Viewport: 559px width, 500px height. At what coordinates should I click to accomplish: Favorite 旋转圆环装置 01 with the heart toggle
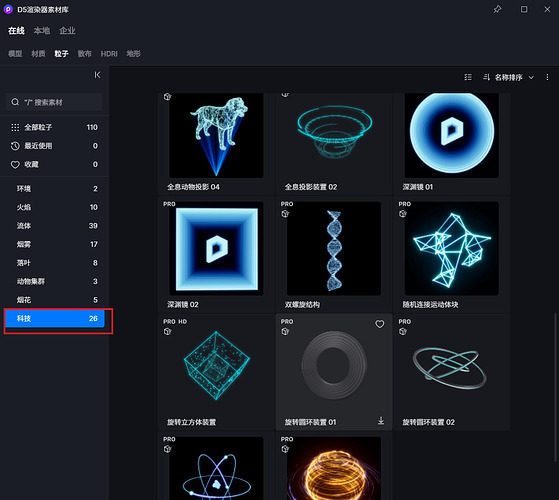(380, 324)
